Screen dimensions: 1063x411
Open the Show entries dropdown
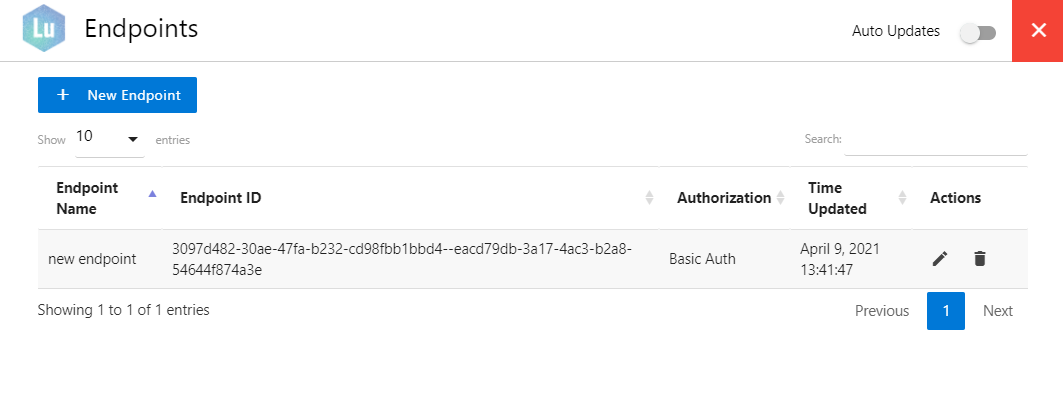click(109, 139)
